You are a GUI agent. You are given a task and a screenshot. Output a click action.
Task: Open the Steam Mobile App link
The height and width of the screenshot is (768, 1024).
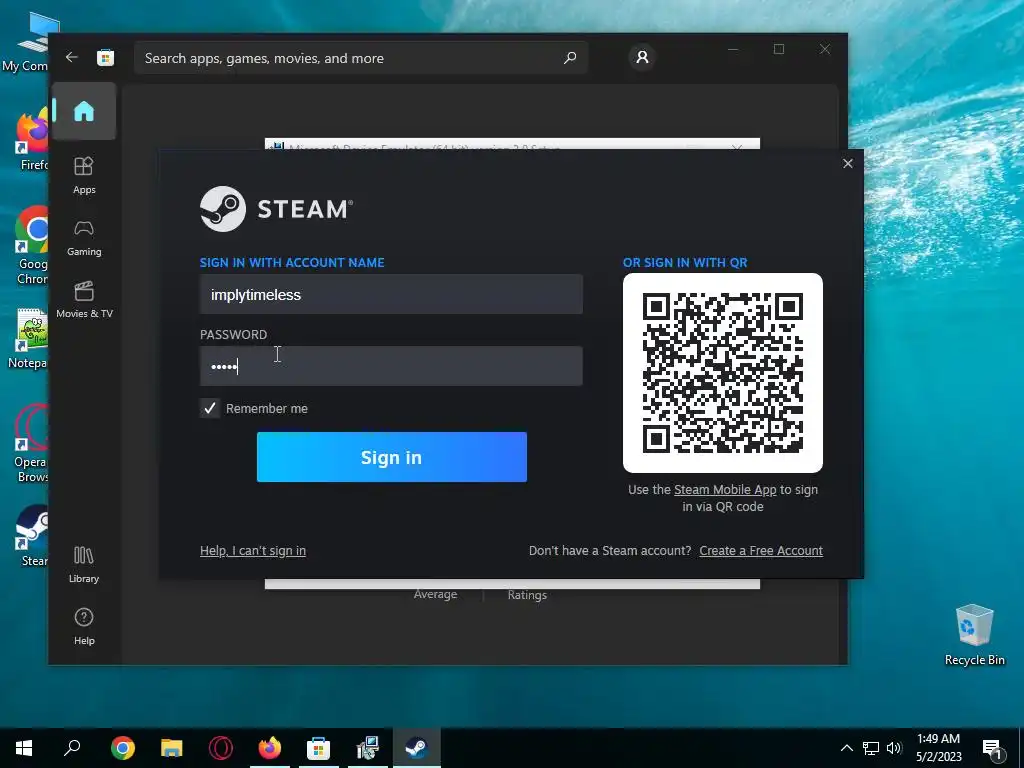725,490
